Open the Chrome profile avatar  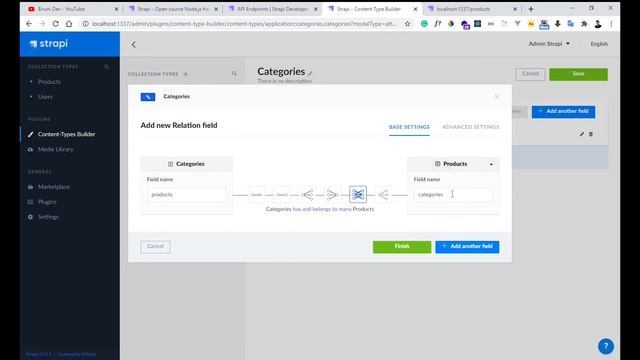tap(598, 24)
